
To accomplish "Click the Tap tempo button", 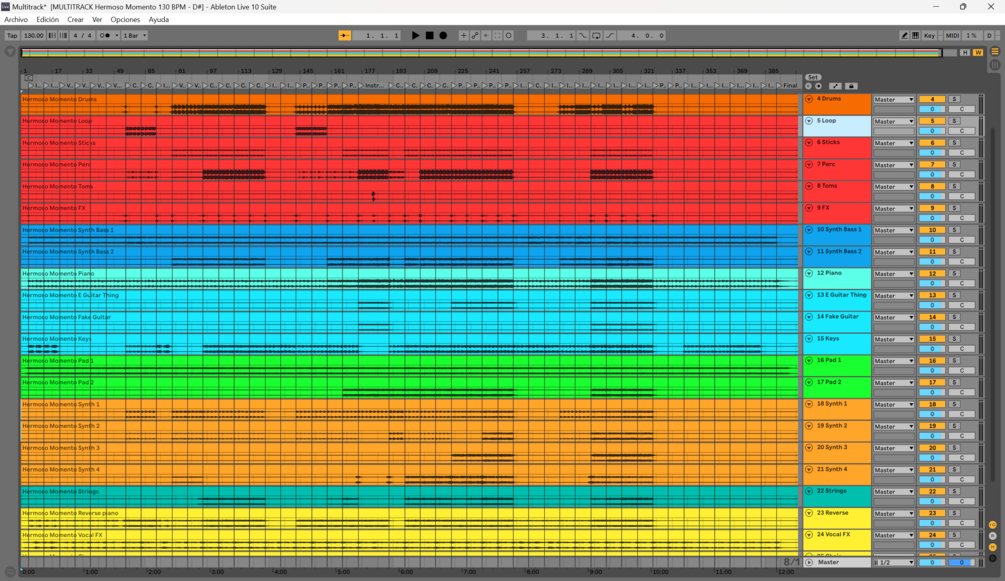I will [12, 35].
